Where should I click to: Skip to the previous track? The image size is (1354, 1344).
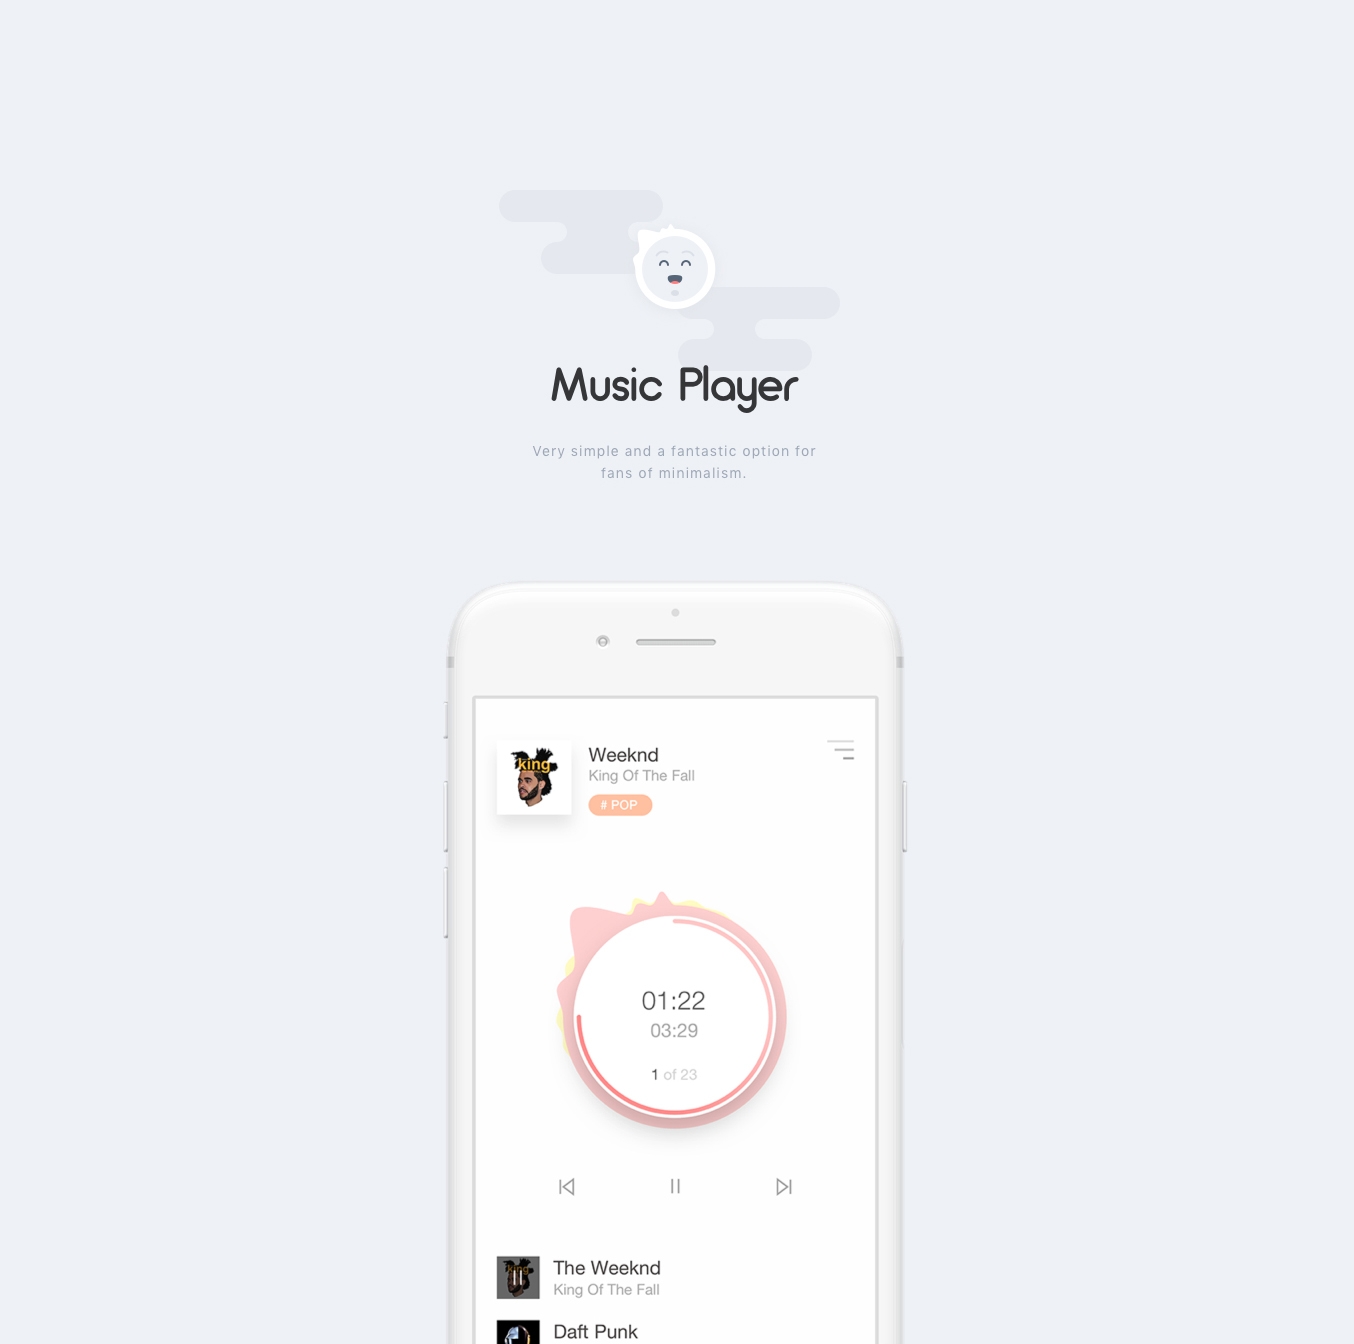pyautogui.click(x=567, y=1187)
